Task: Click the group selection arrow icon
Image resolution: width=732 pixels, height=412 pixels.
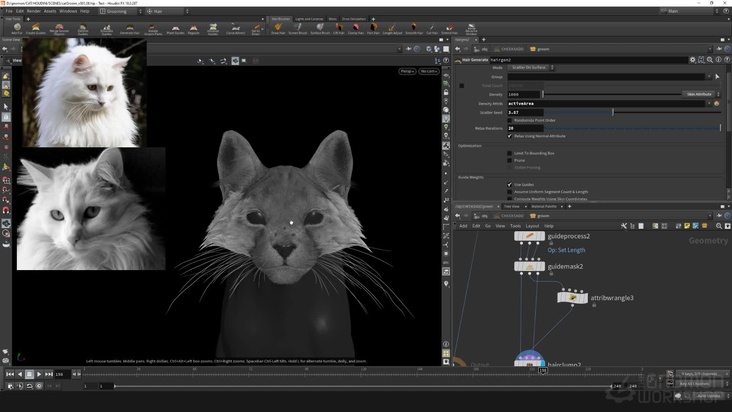Action: click(716, 76)
